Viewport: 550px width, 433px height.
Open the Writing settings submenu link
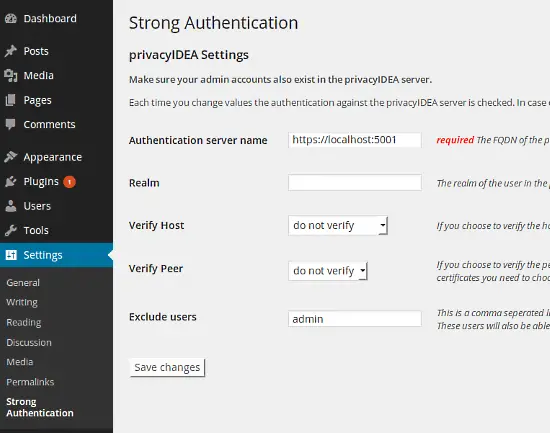(22, 302)
